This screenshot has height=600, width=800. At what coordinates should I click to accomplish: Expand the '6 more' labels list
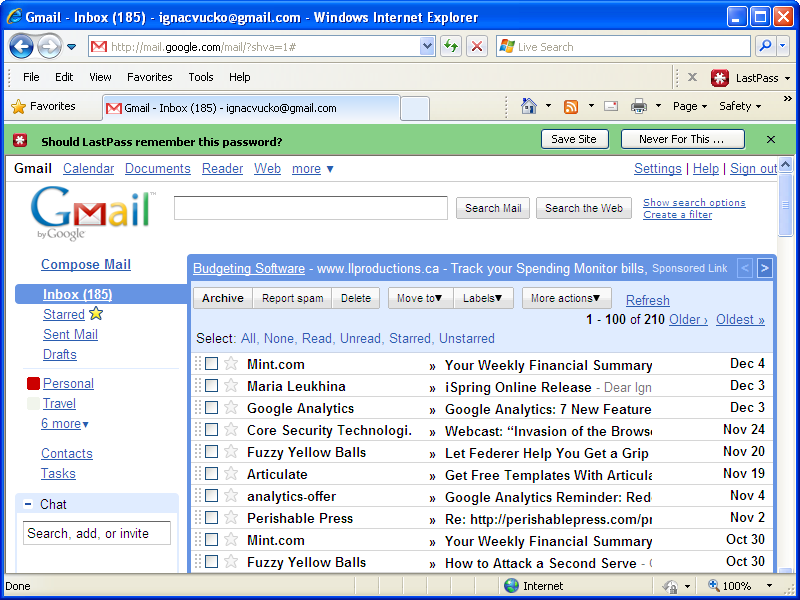(65, 423)
